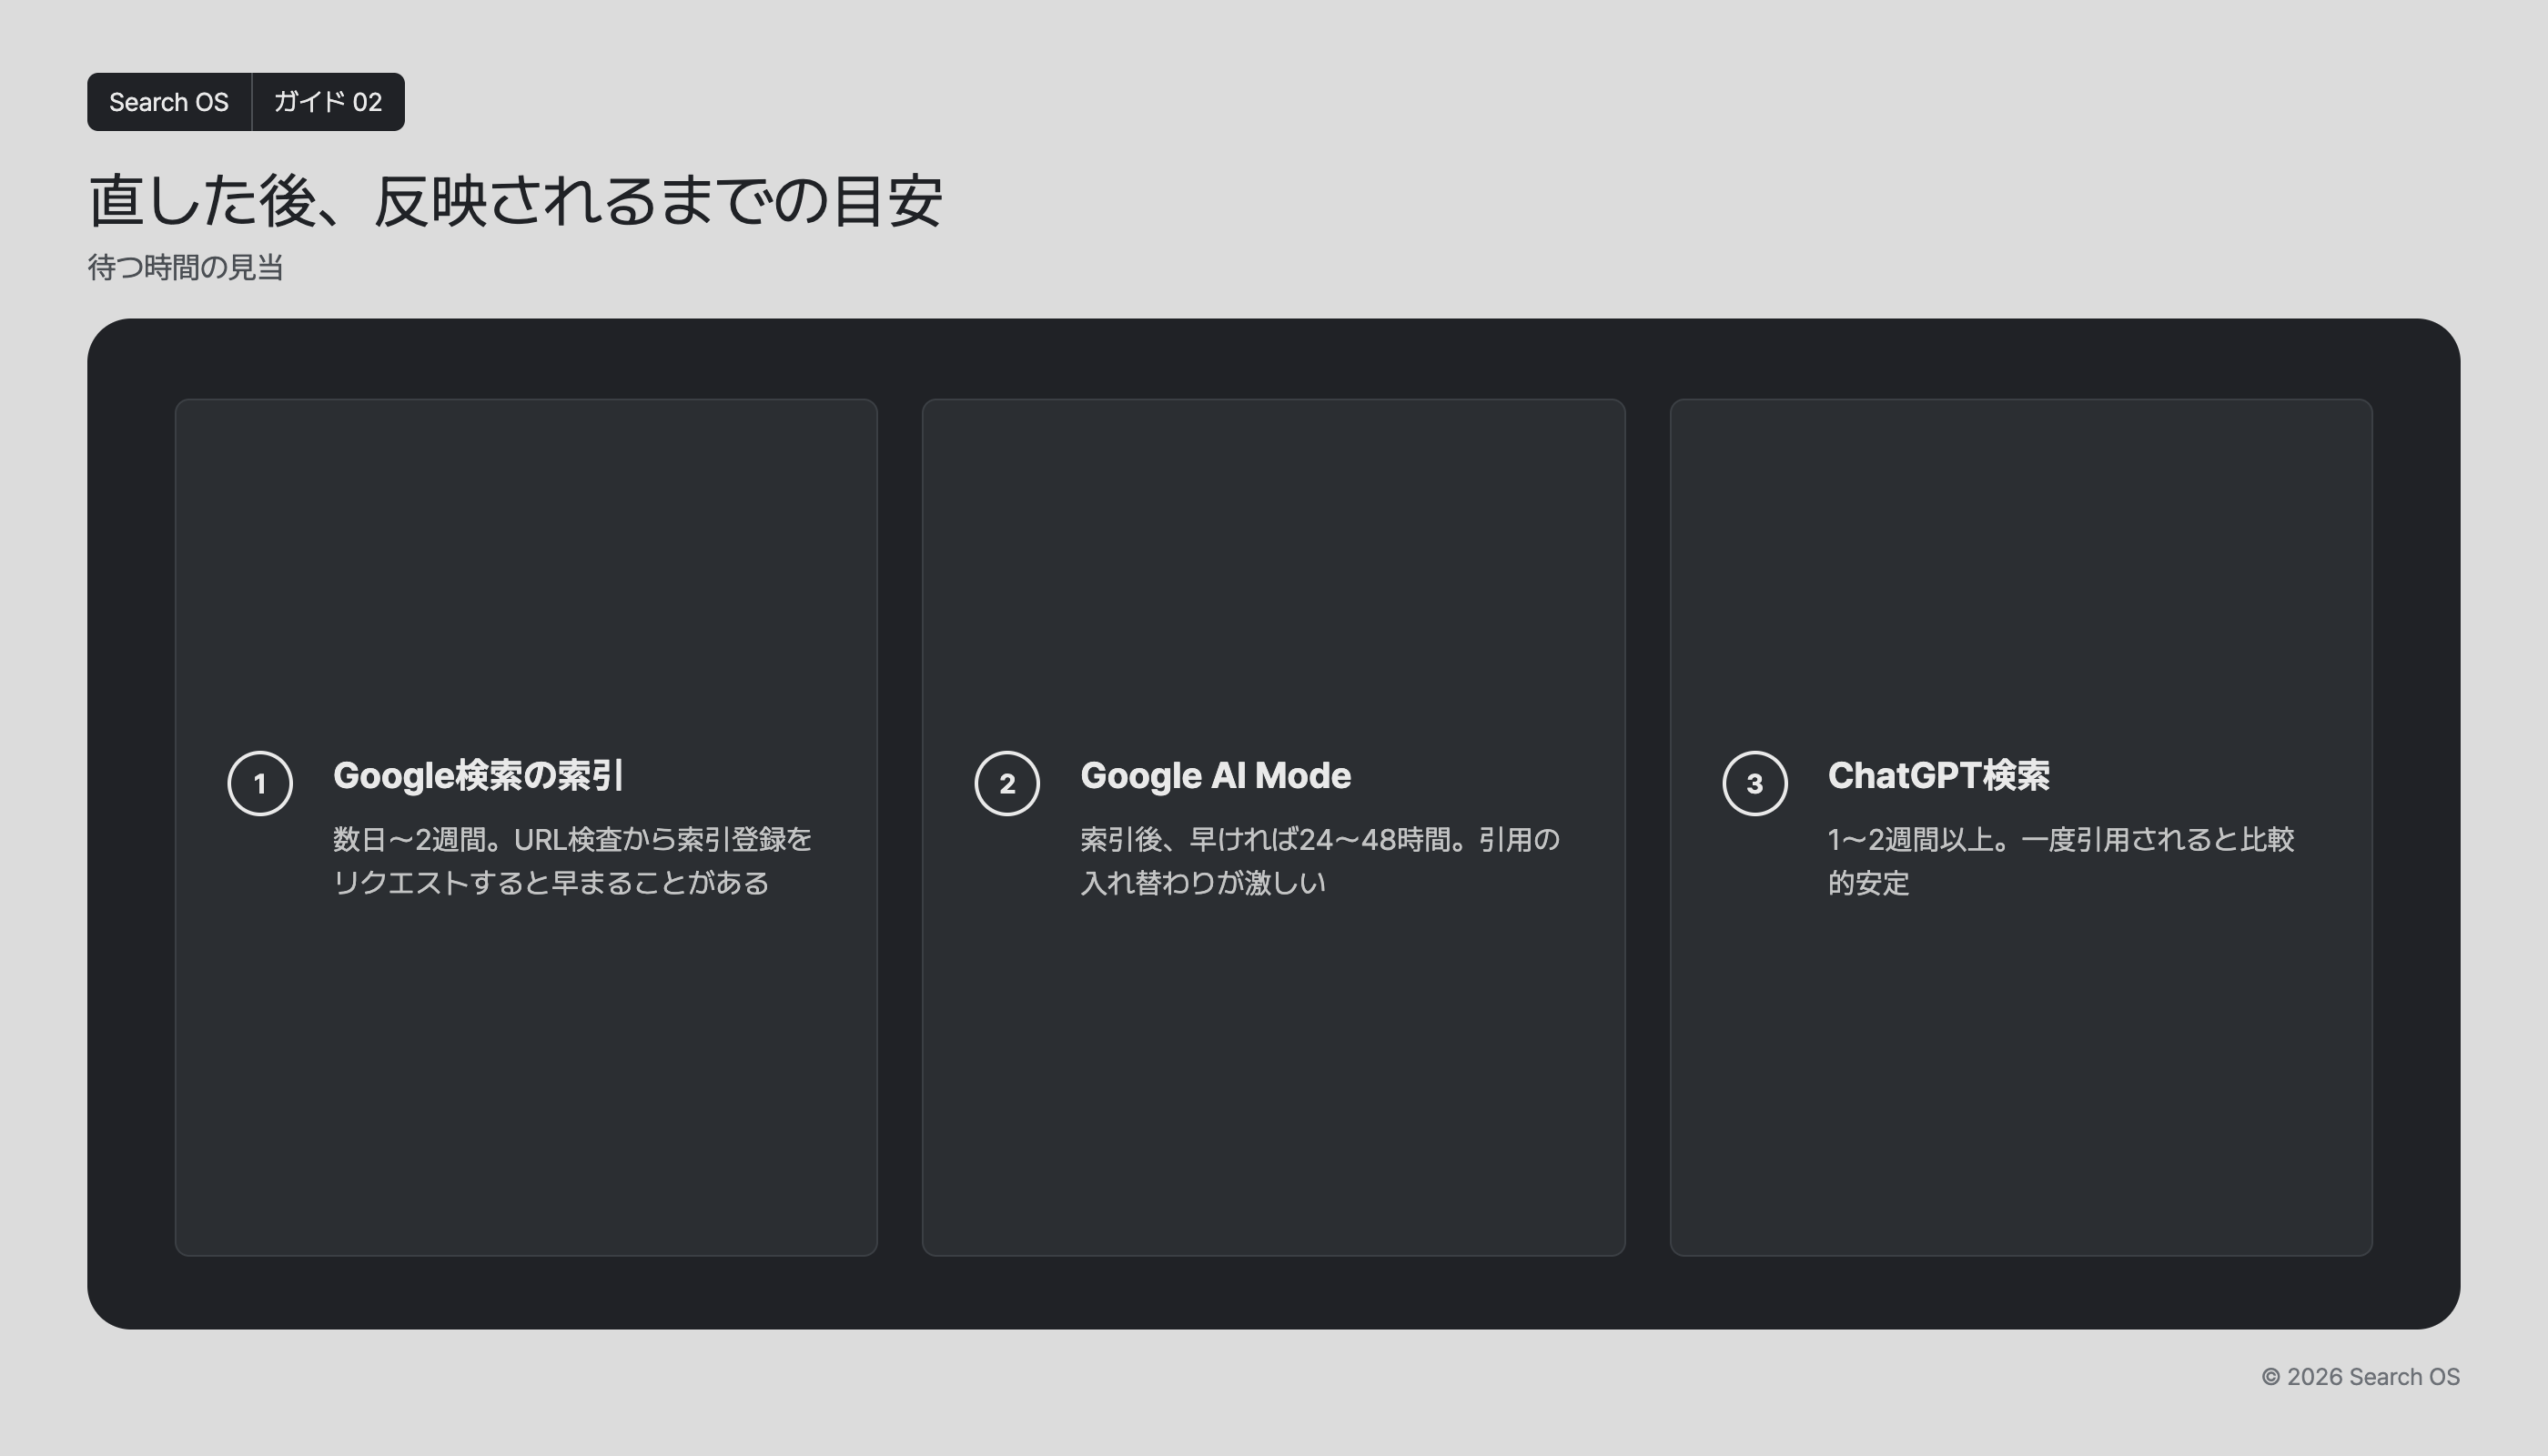The width and height of the screenshot is (2548, 1456).
Task: Click the © 2026 Search OS footer
Action: pos(2360,1377)
